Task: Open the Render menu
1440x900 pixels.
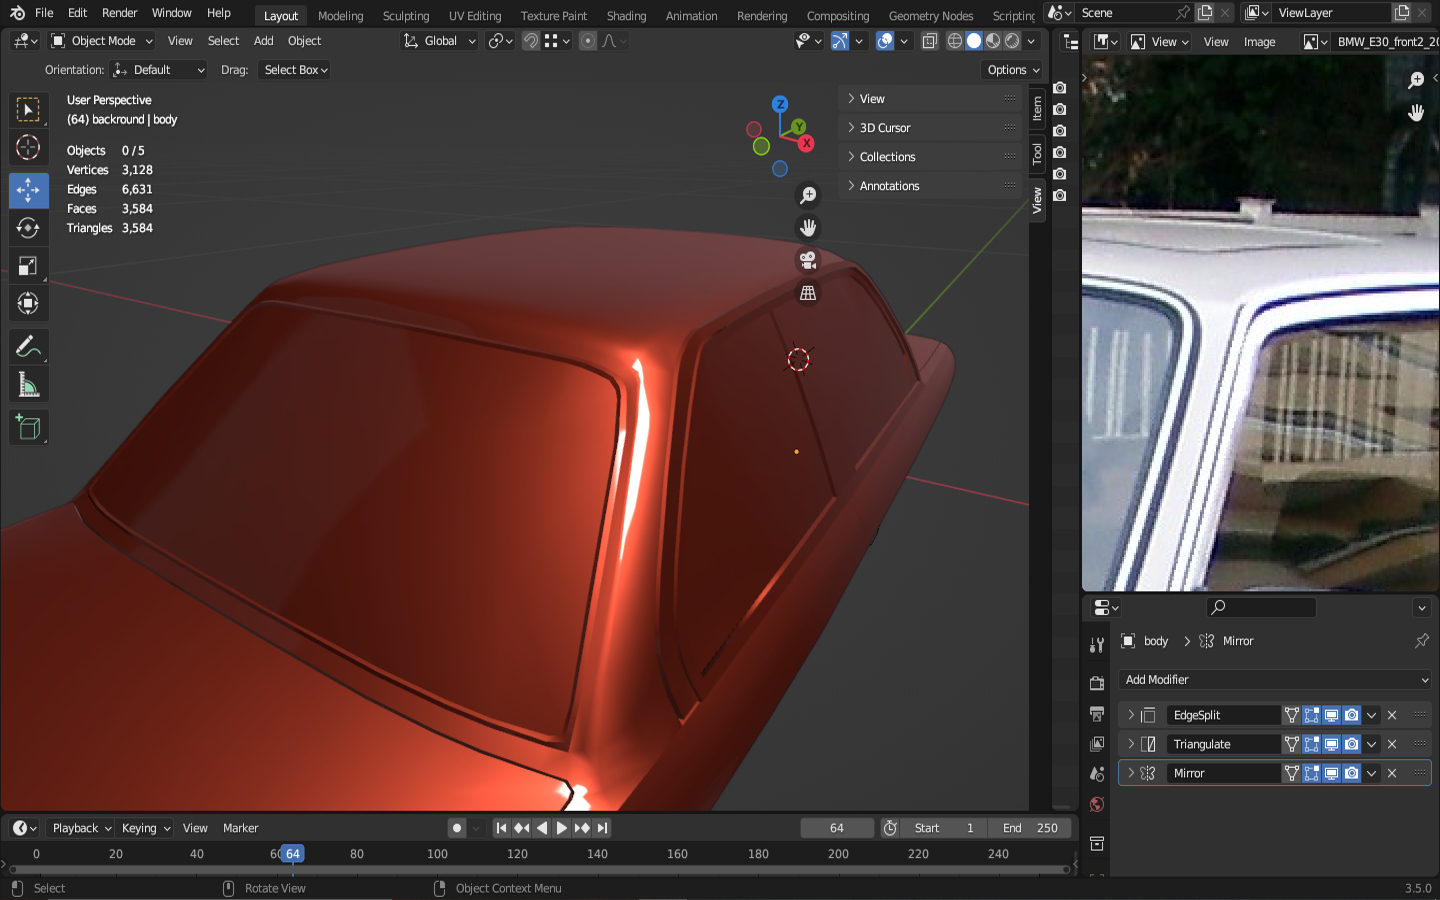Action: [119, 13]
